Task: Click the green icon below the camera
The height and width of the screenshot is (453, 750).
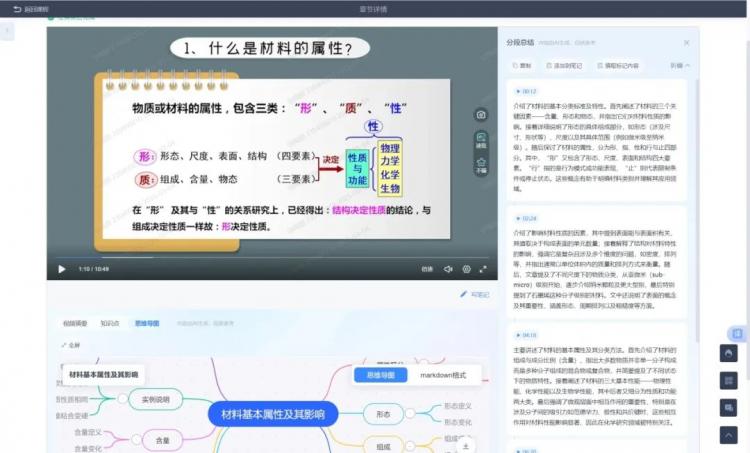Action: 481,140
